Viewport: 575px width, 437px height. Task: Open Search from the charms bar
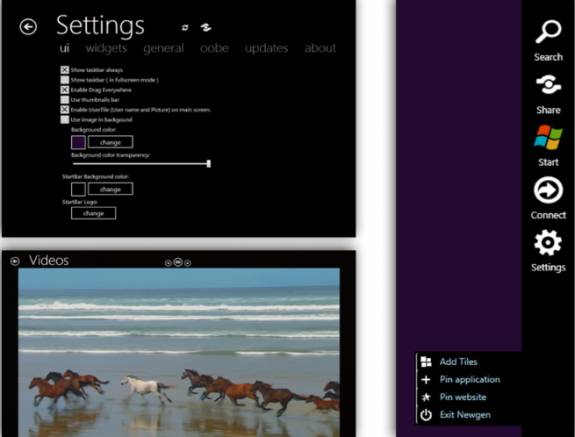tap(548, 40)
